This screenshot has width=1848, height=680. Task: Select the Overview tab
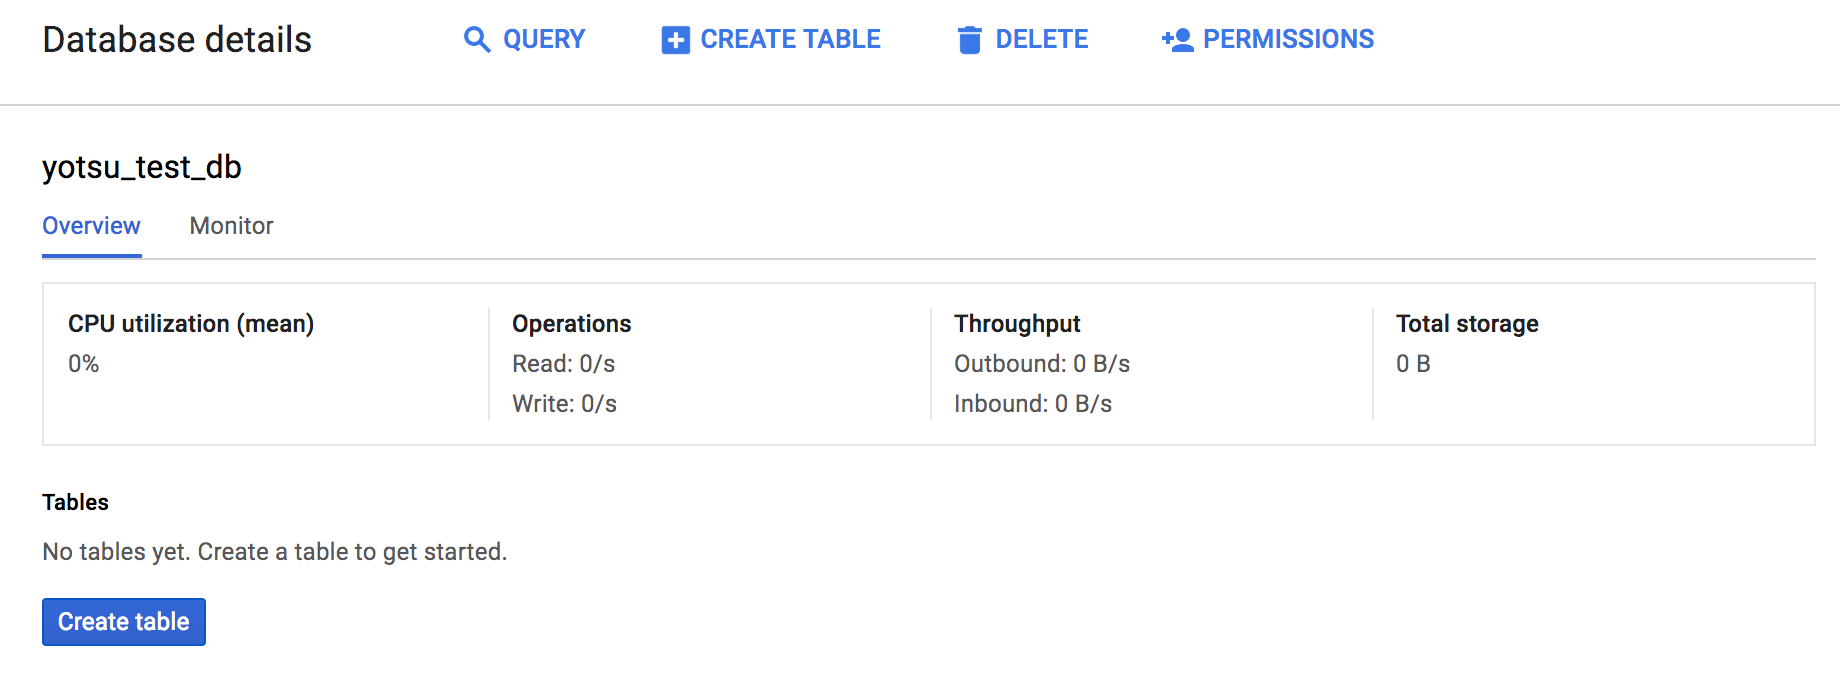tap(91, 226)
